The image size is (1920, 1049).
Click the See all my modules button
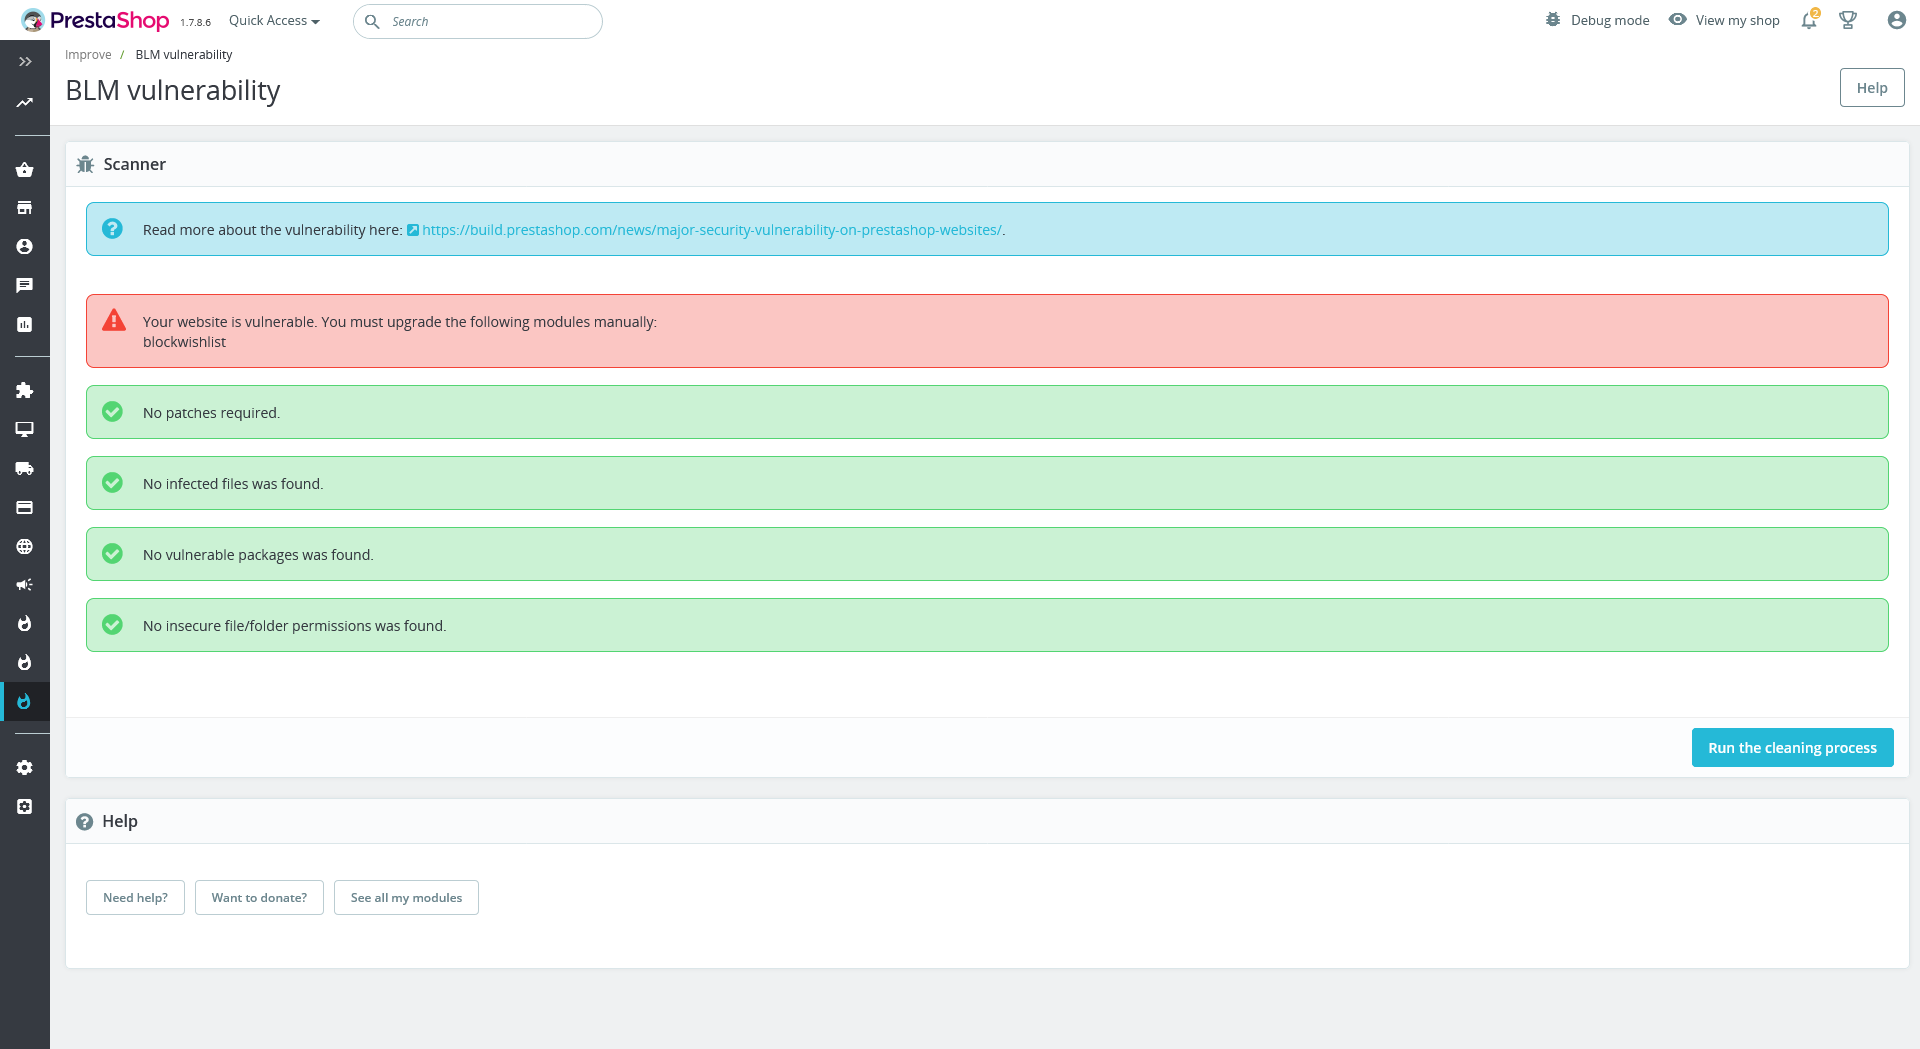click(406, 898)
